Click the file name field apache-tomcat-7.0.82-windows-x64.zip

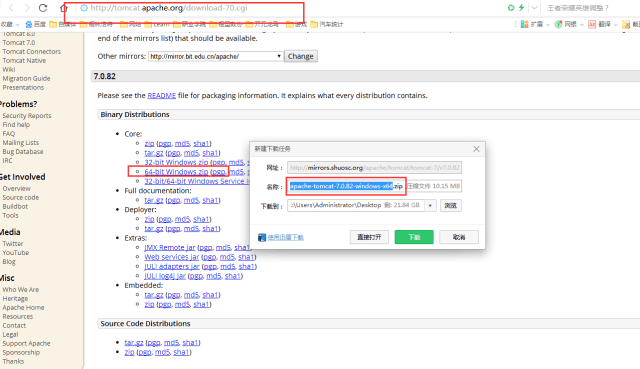[x=374, y=186]
